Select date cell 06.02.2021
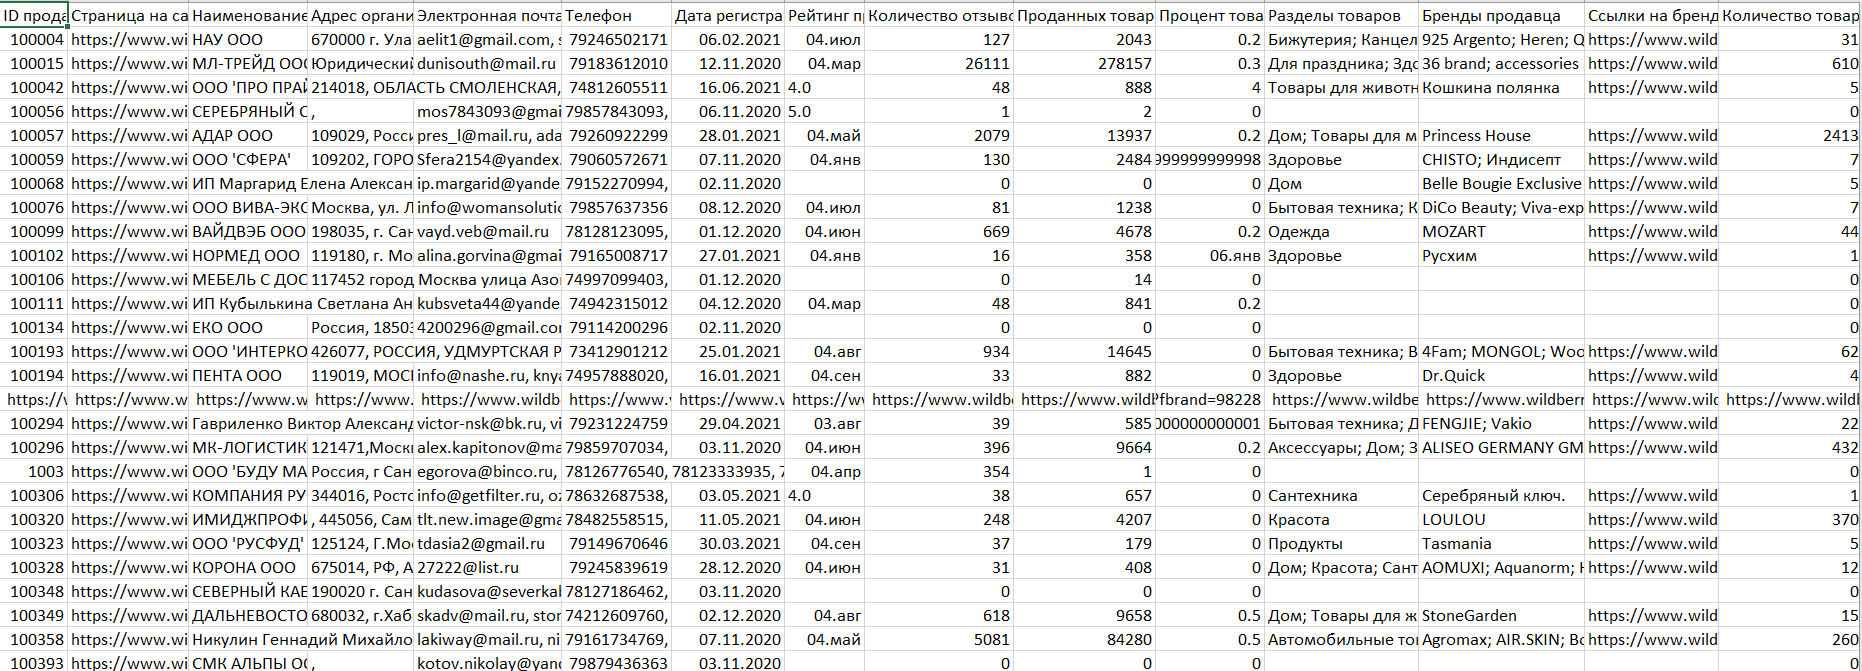Viewport: 1862px width, 671px height. (728, 39)
